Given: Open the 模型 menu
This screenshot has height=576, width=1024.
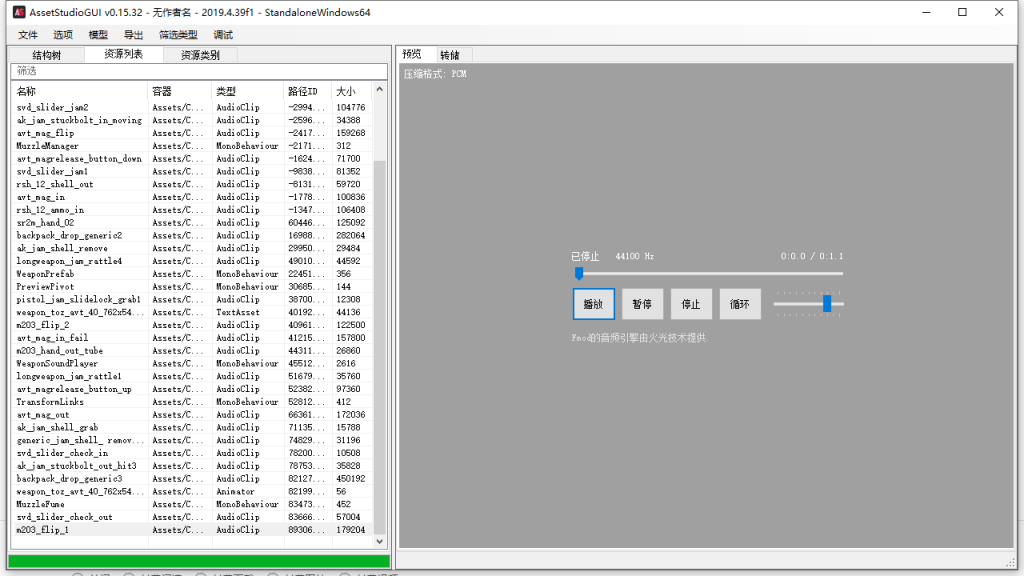Looking at the screenshot, I should tap(98, 35).
